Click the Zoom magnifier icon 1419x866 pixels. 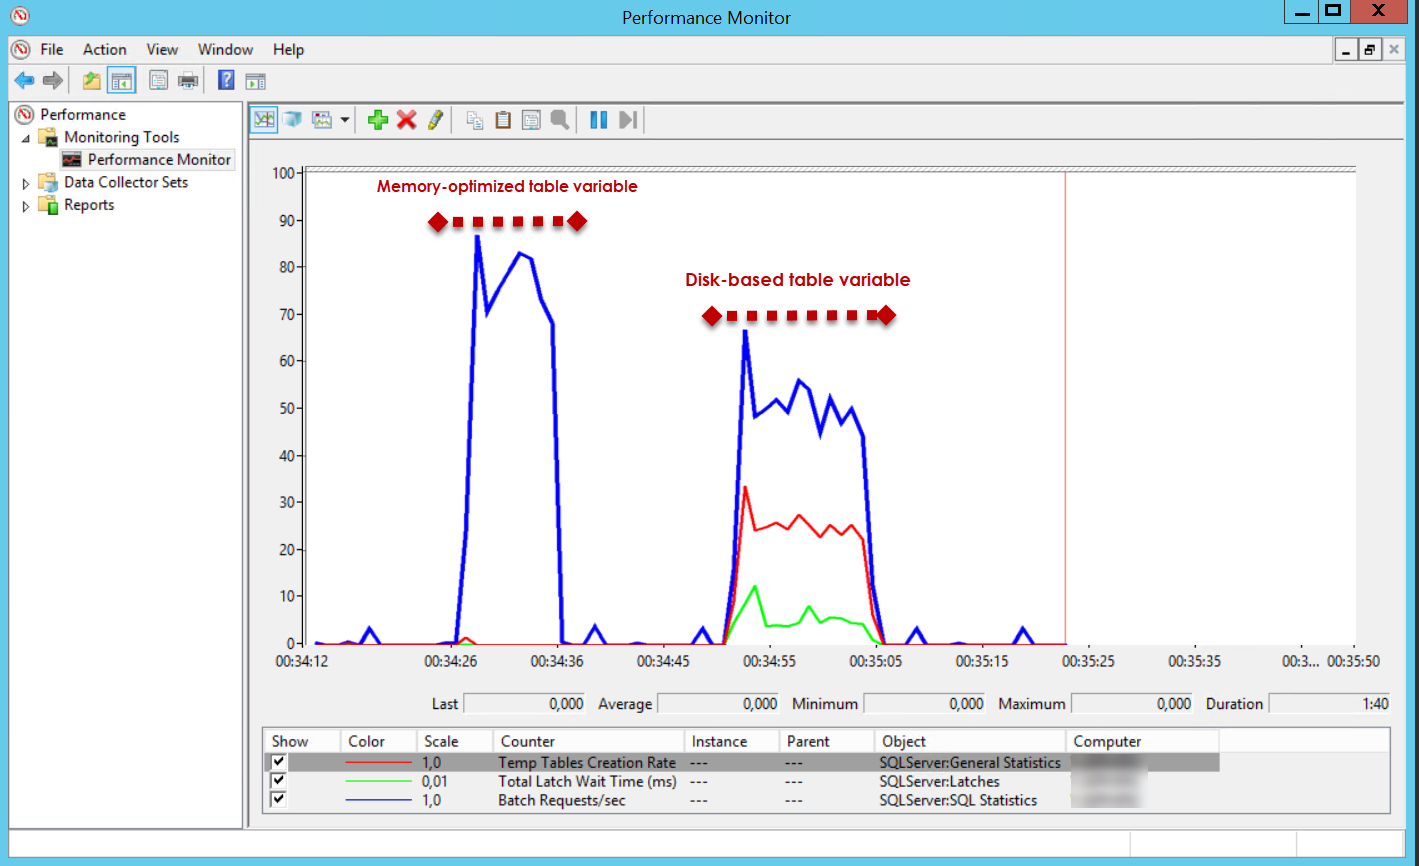pyautogui.click(x=560, y=120)
